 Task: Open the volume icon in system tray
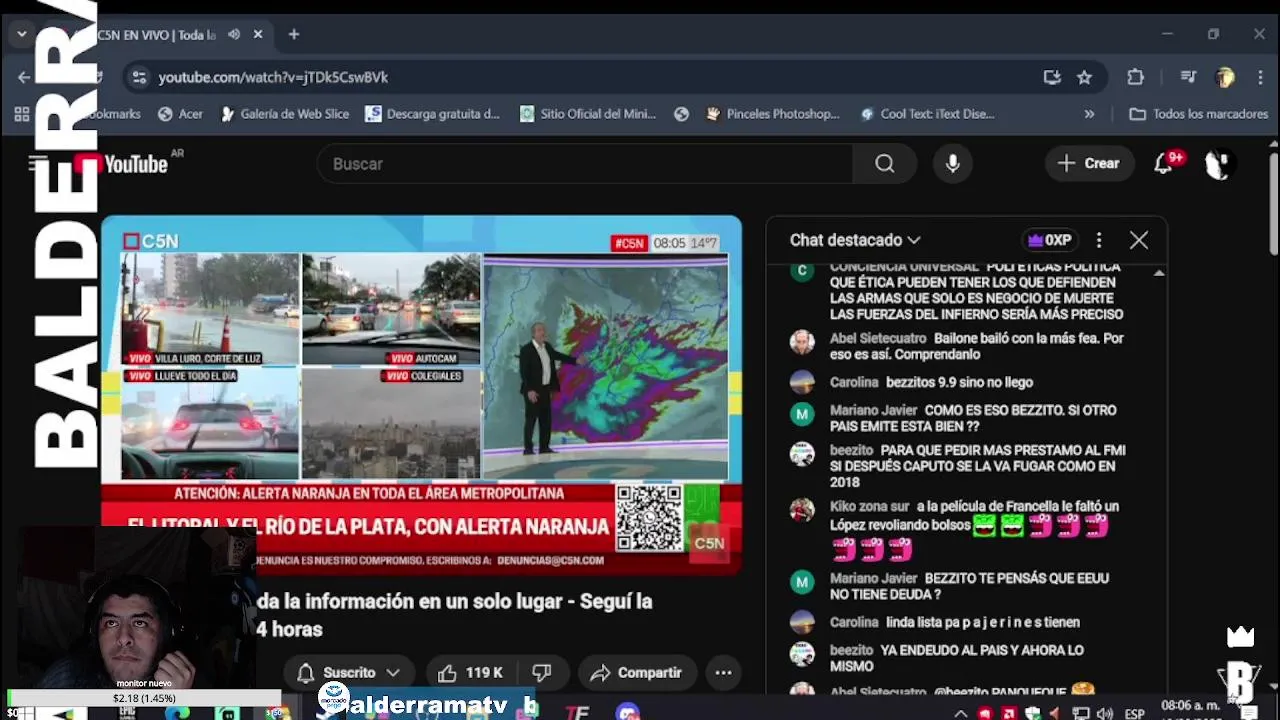click(1105, 713)
